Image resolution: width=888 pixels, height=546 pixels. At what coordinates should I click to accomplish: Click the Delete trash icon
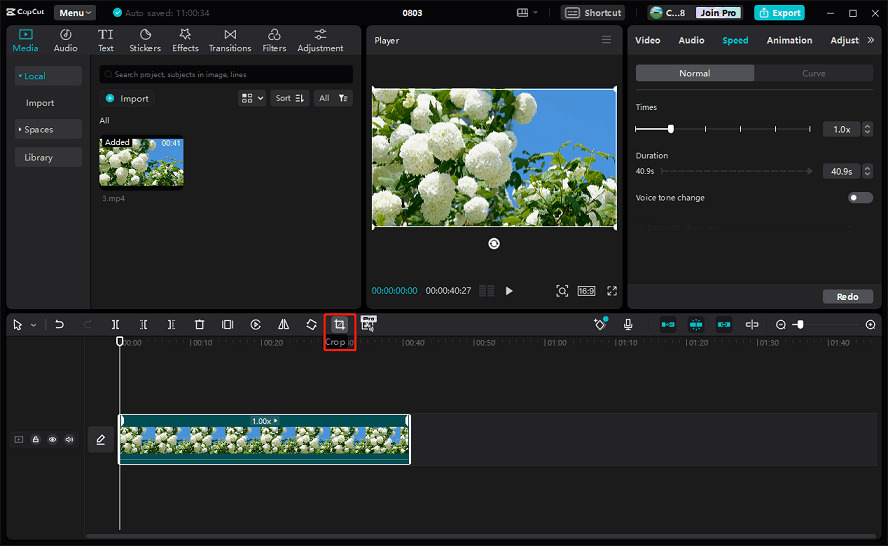[x=199, y=325]
